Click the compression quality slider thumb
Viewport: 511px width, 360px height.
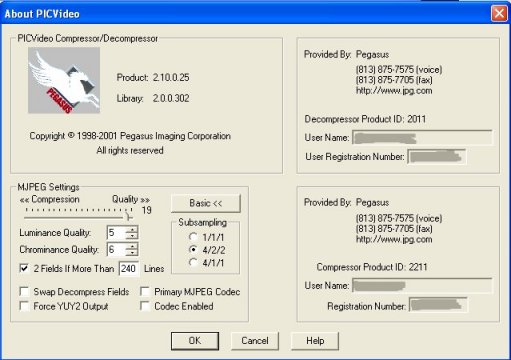tap(129, 216)
